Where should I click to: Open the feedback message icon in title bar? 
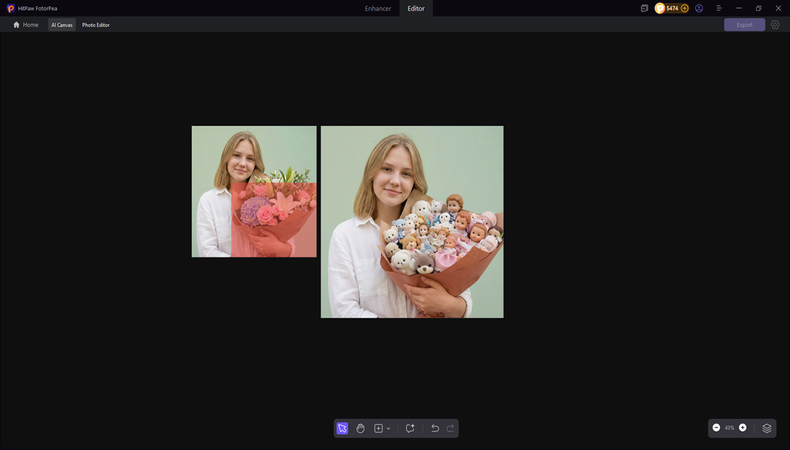coord(644,9)
